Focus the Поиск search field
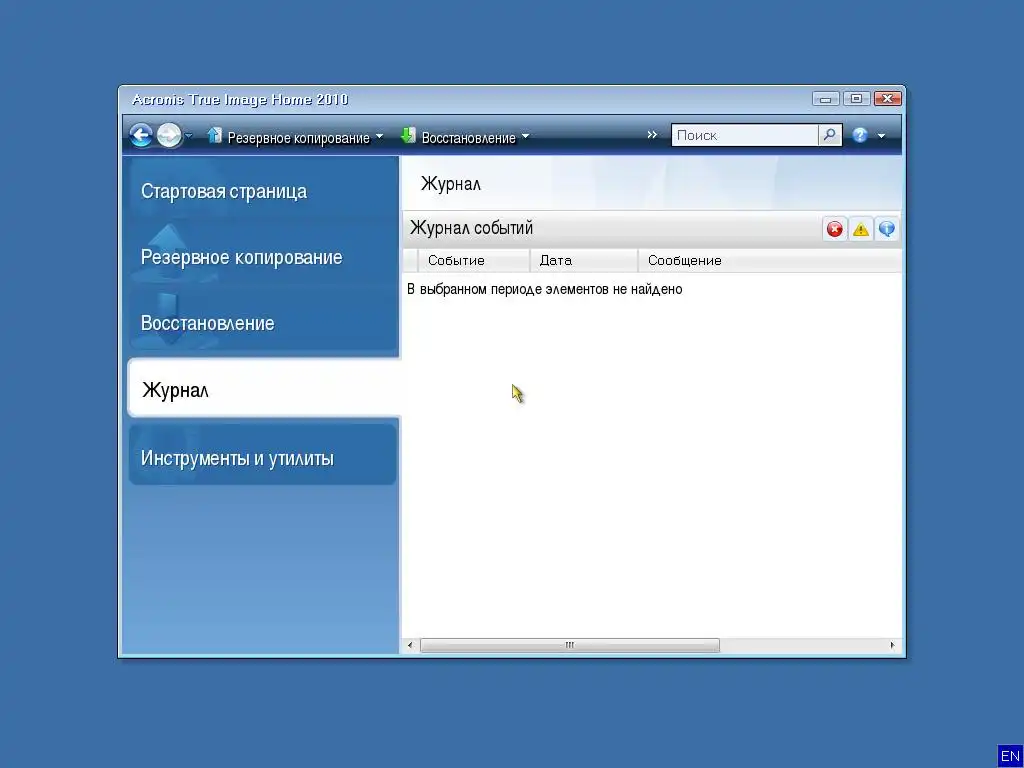 pos(744,135)
